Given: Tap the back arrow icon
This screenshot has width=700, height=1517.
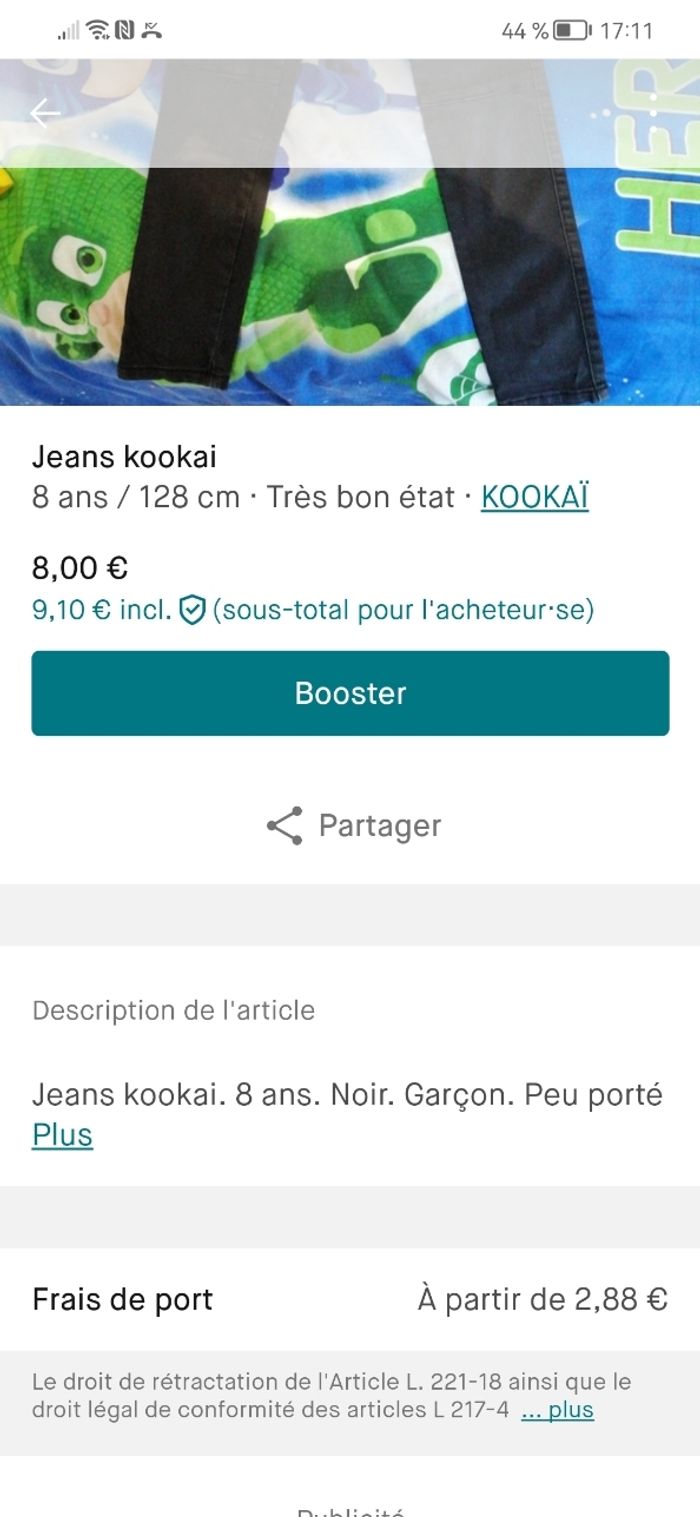Looking at the screenshot, I should pyautogui.click(x=45, y=113).
